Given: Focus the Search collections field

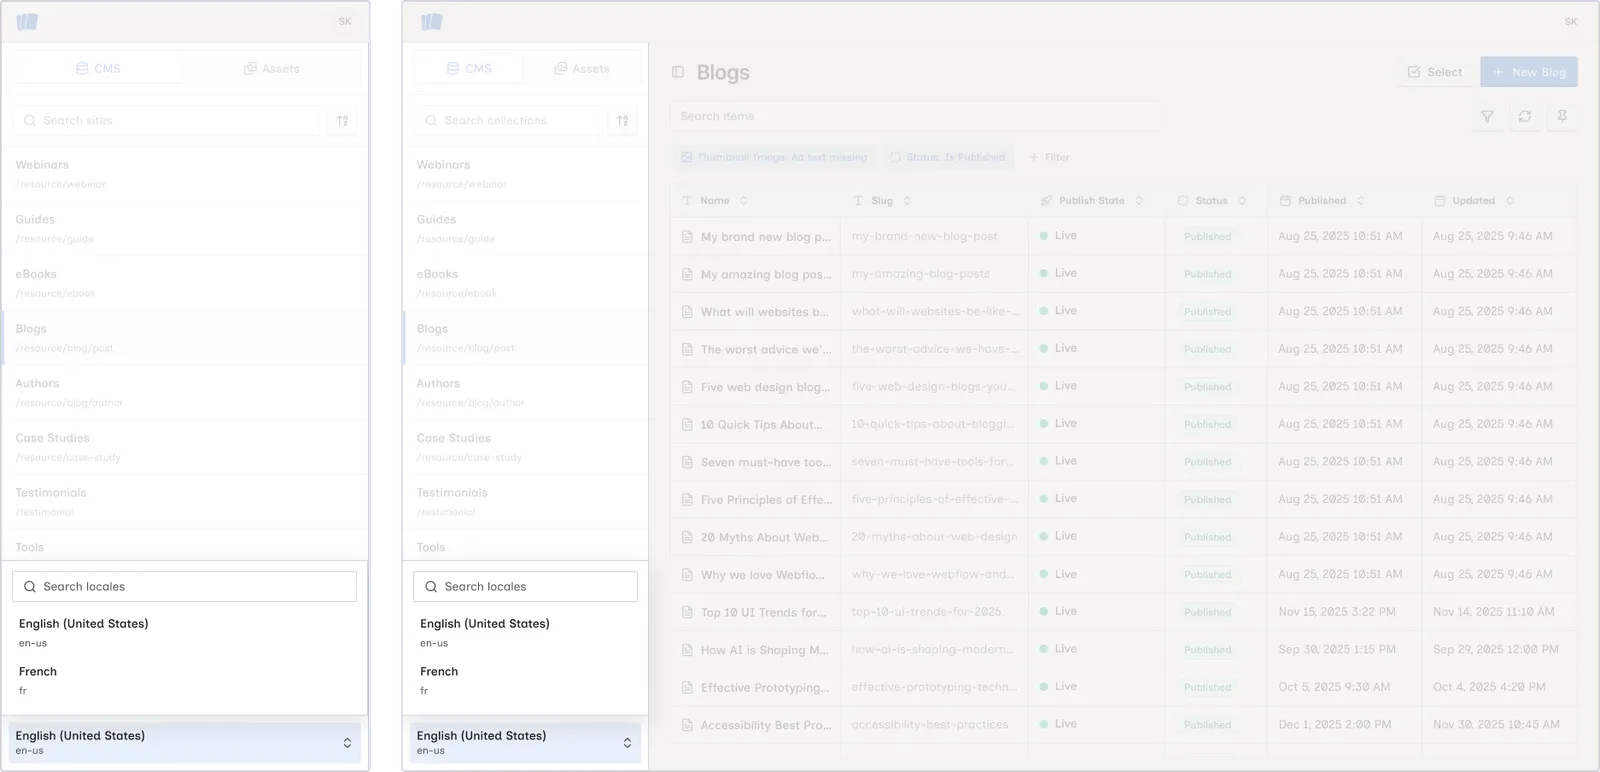Looking at the screenshot, I should [508, 121].
